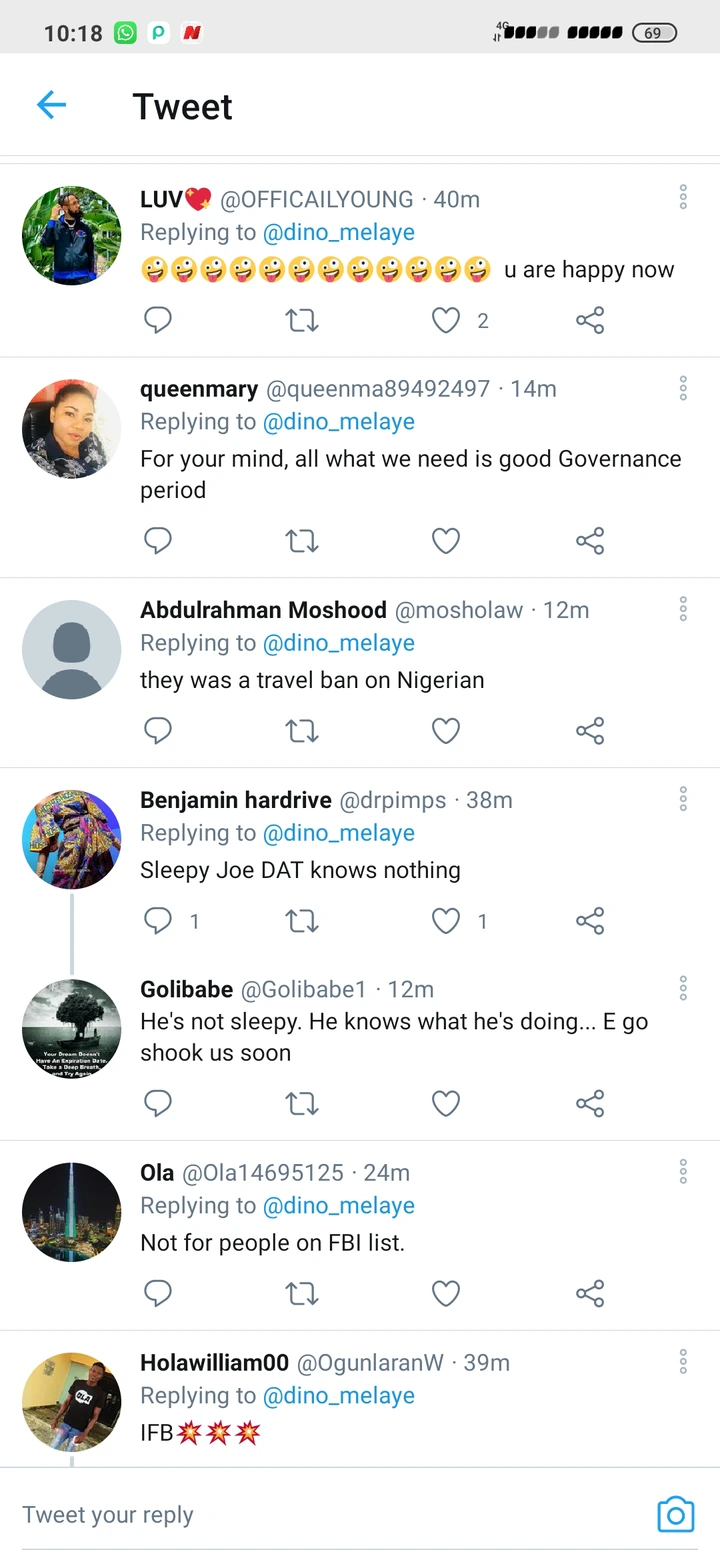
Task: Like Abdulrahman Moshood's tweet
Action: point(445,731)
